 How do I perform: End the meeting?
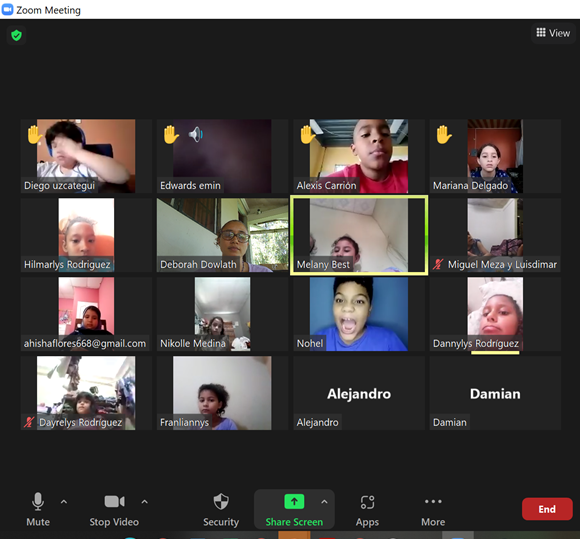547,509
